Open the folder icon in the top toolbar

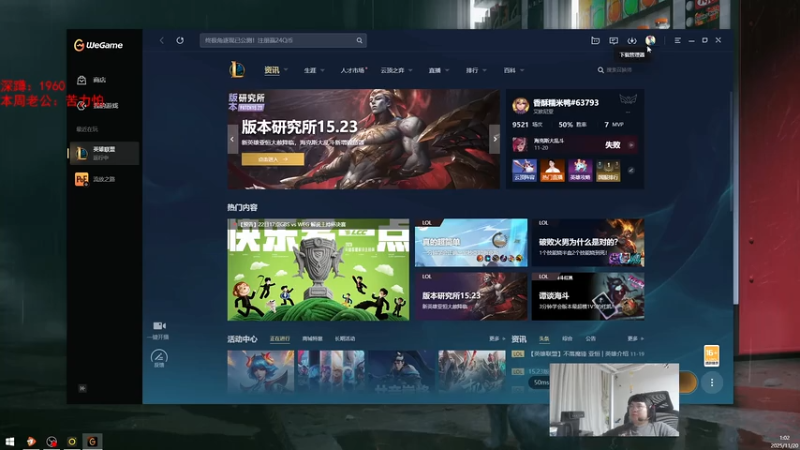click(595, 40)
